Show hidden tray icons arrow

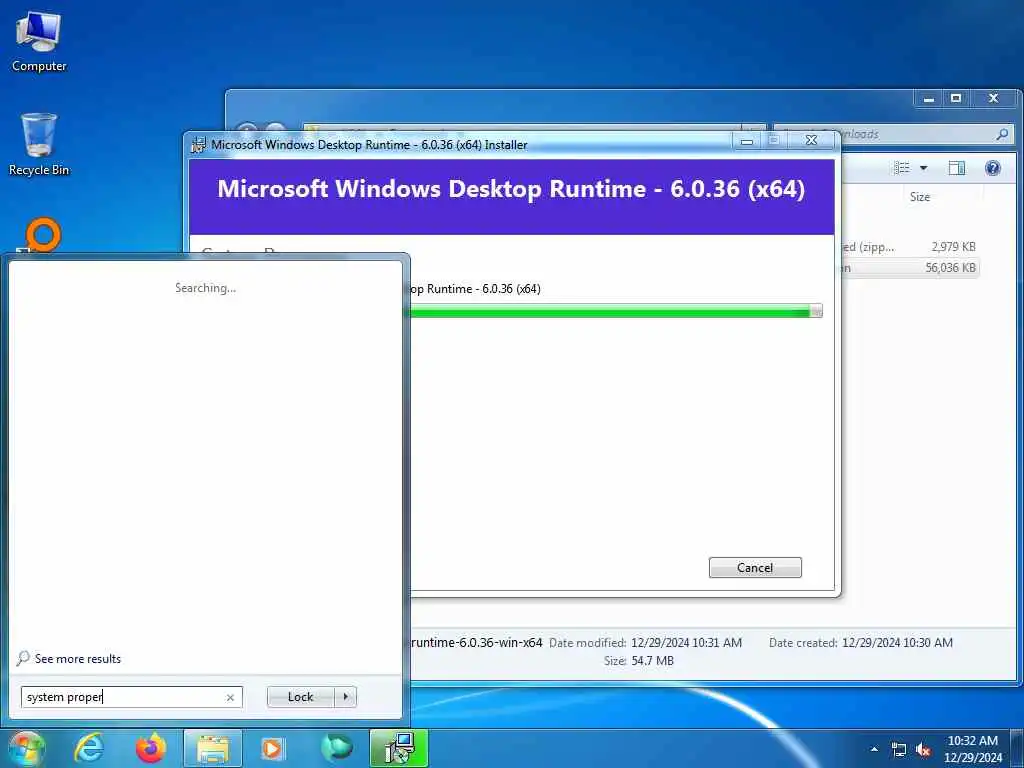point(874,749)
